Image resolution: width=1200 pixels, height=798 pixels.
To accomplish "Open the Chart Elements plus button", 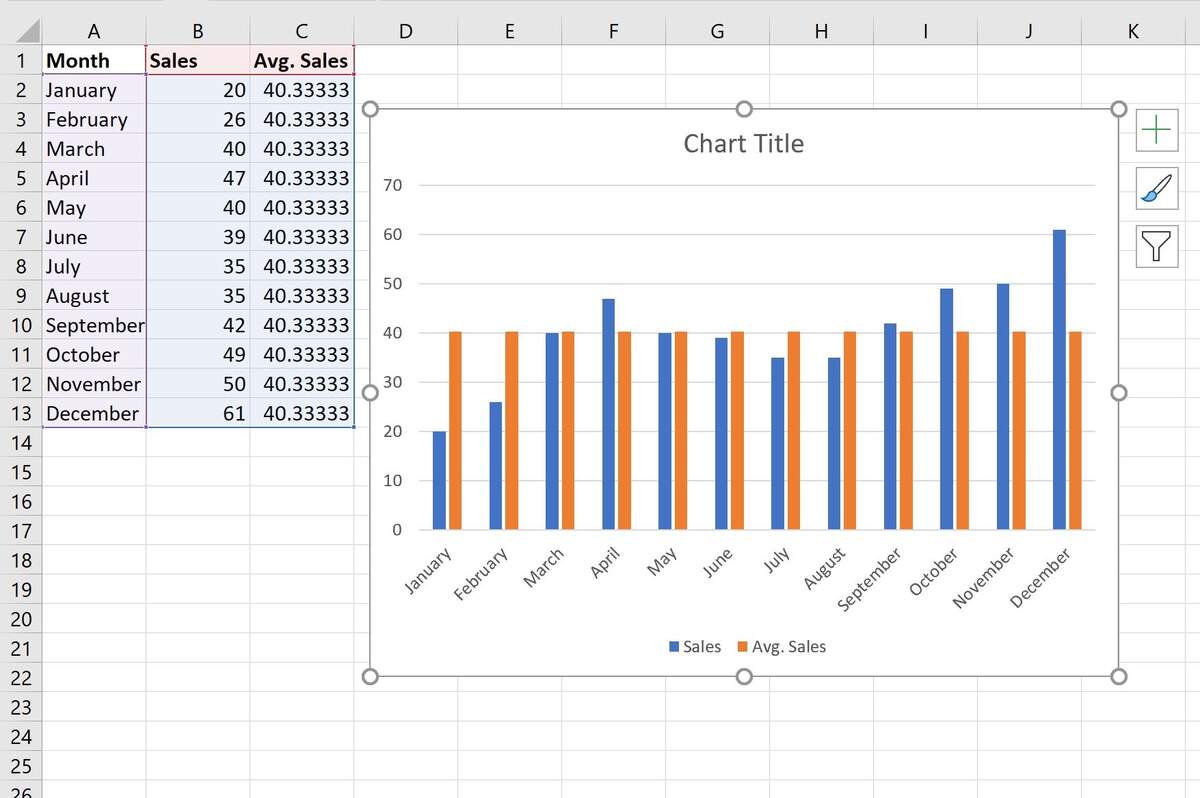I will tap(1157, 130).
